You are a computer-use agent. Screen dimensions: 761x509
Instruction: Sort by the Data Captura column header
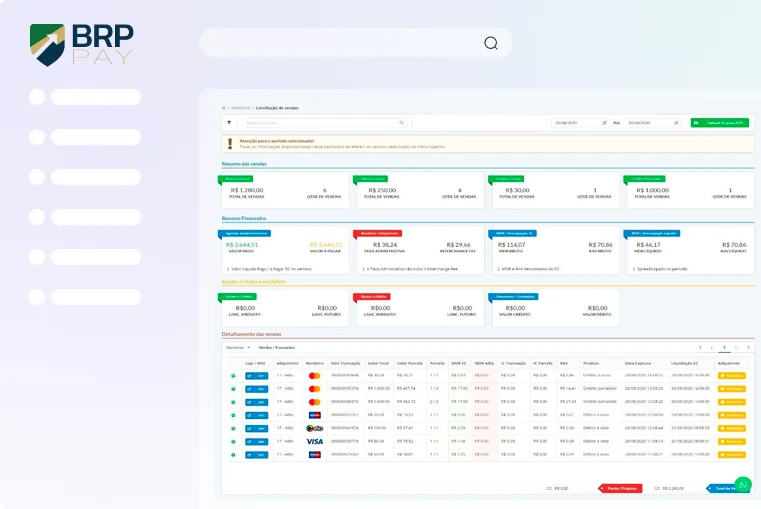click(637, 363)
